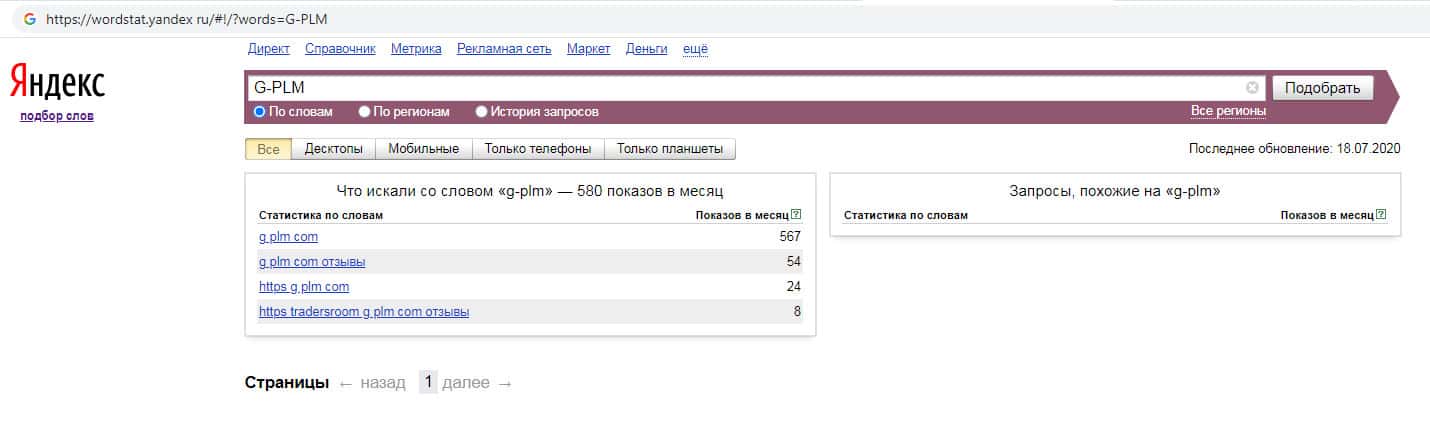The image size is (1430, 426).
Task: Expand the ещё menu in top navigation
Action: (695, 48)
